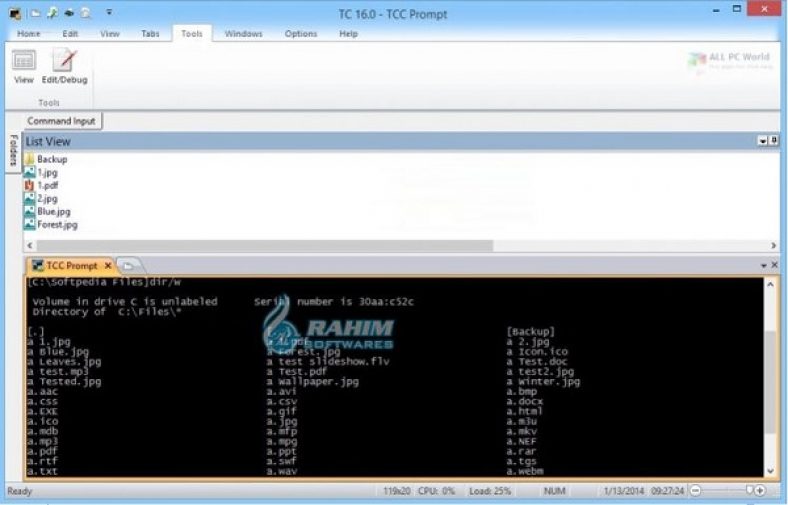Open the List View pane options dropdown

[x=762, y=141]
